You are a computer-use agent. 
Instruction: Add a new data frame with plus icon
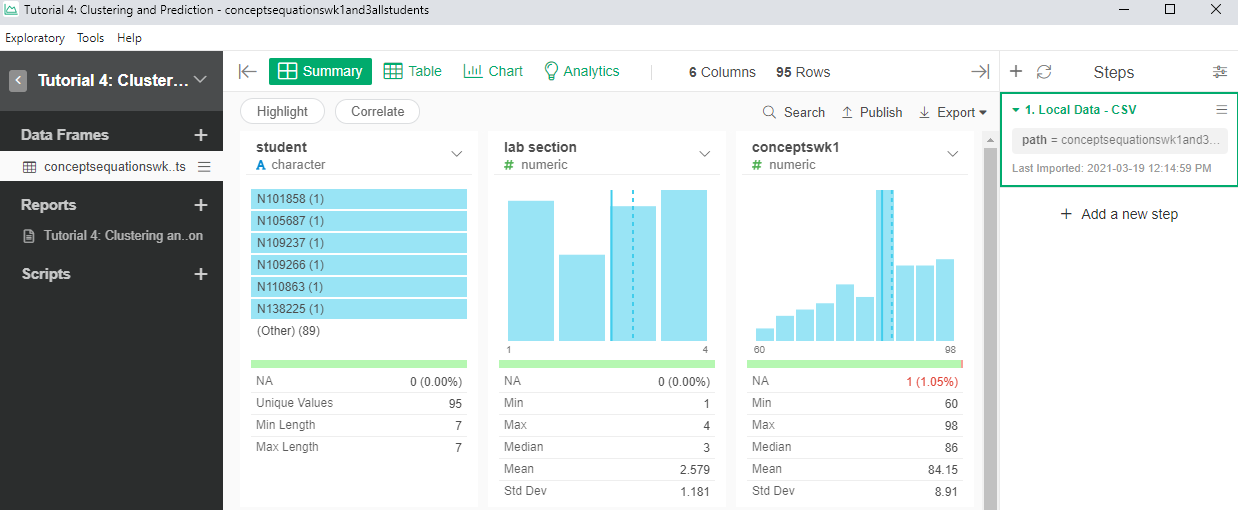200,135
